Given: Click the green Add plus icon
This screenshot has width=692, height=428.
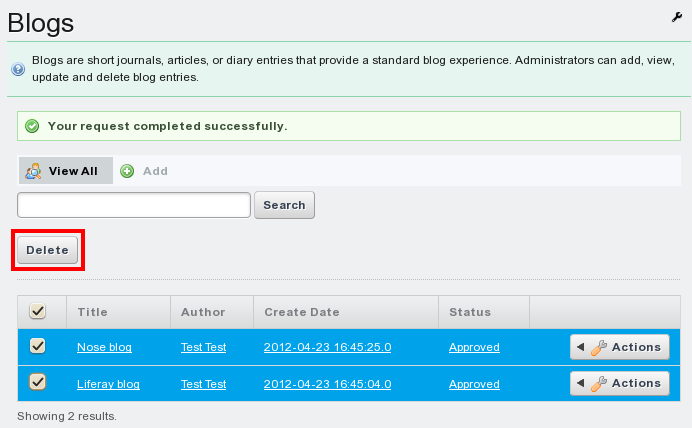Looking at the screenshot, I should pos(127,171).
